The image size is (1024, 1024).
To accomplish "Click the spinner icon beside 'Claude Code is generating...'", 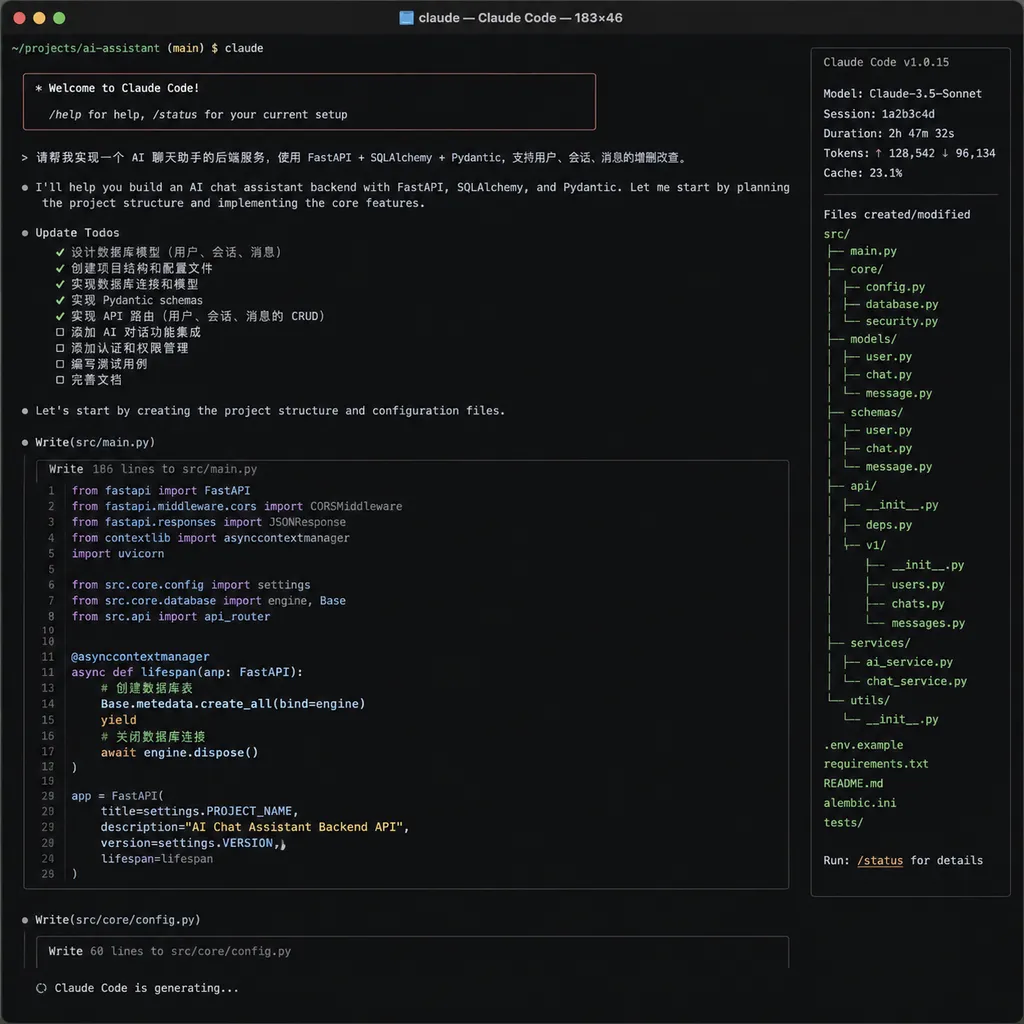I will point(41,988).
